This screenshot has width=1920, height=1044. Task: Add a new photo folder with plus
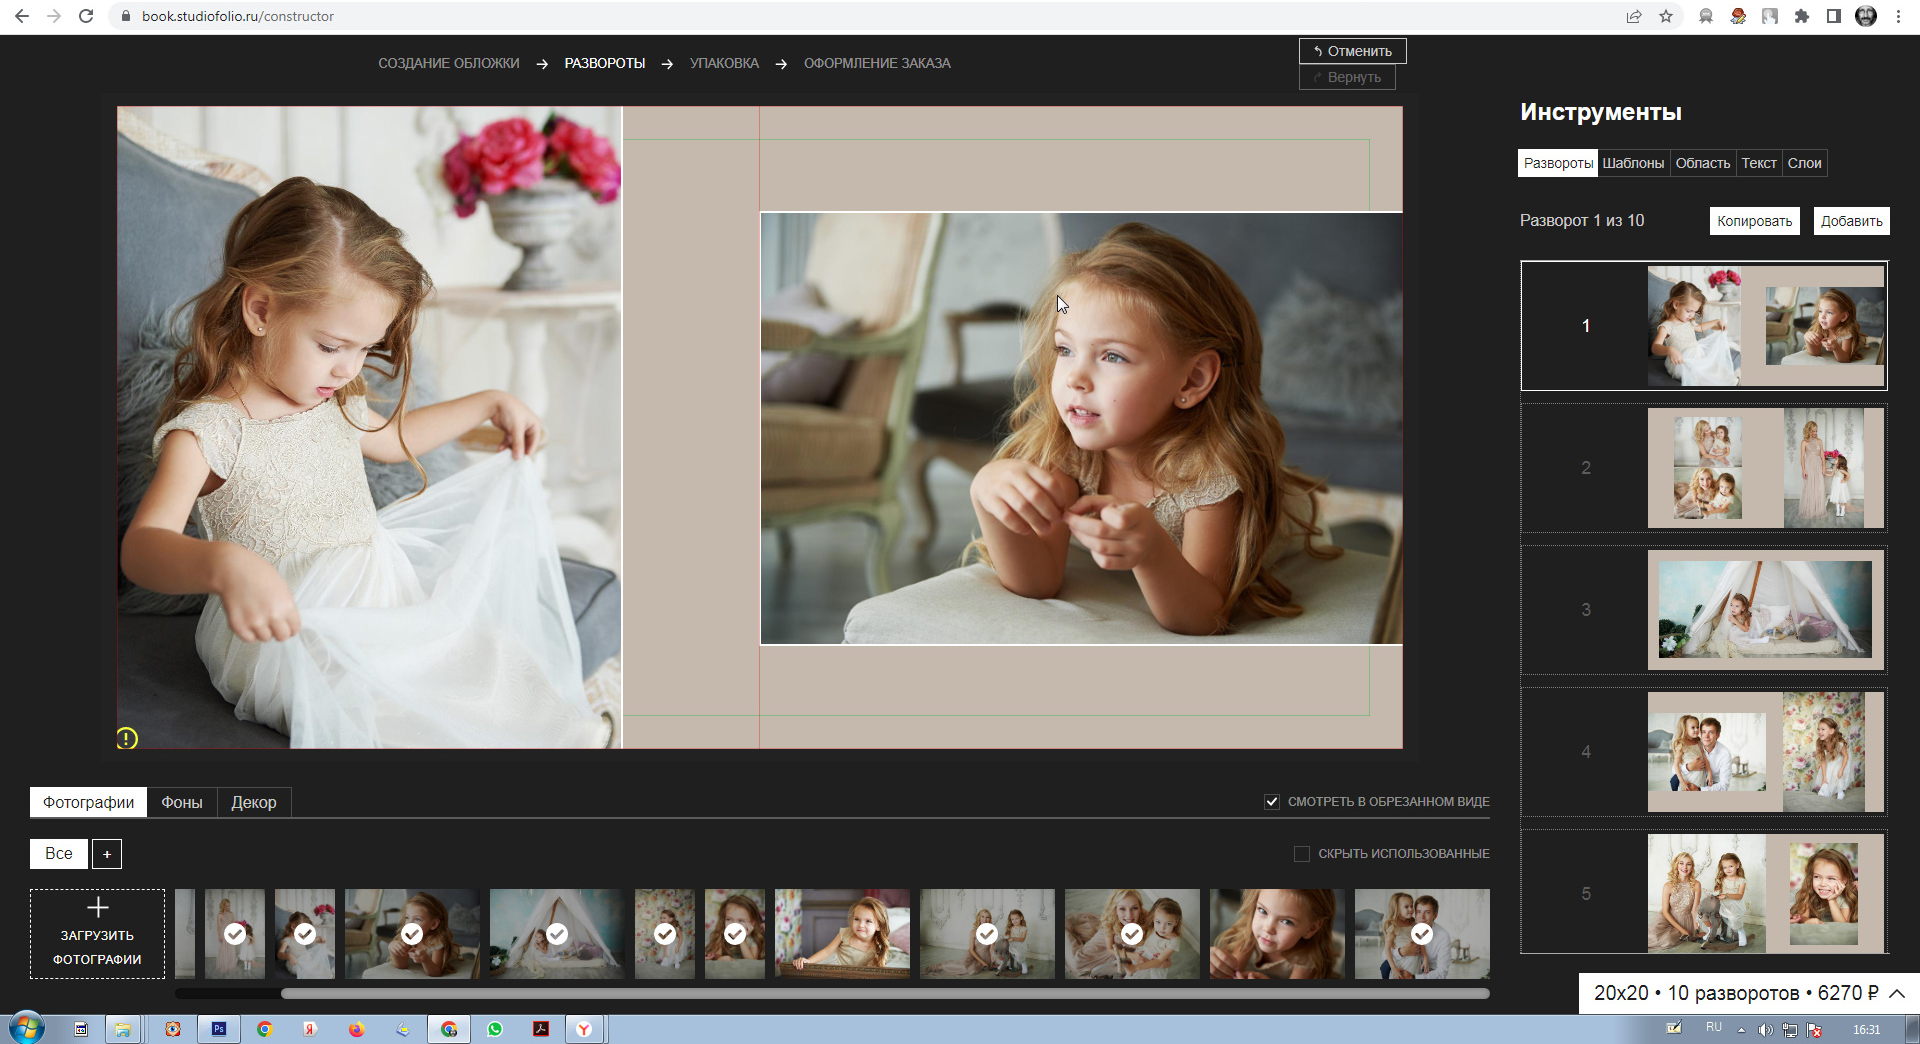[107, 854]
